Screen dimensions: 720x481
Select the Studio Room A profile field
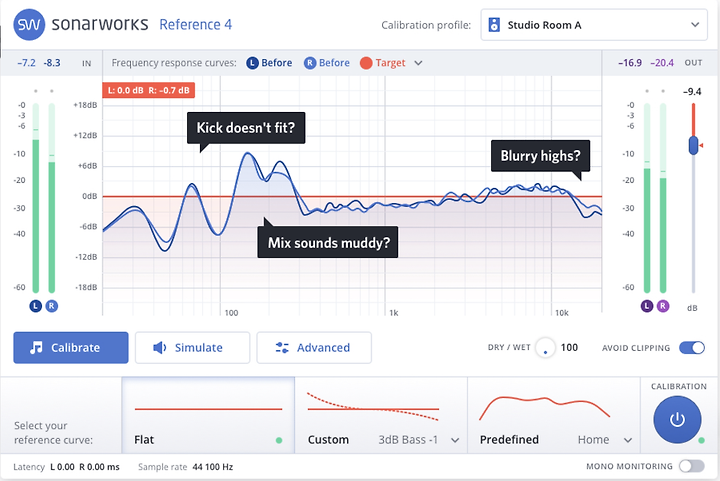tap(594, 25)
